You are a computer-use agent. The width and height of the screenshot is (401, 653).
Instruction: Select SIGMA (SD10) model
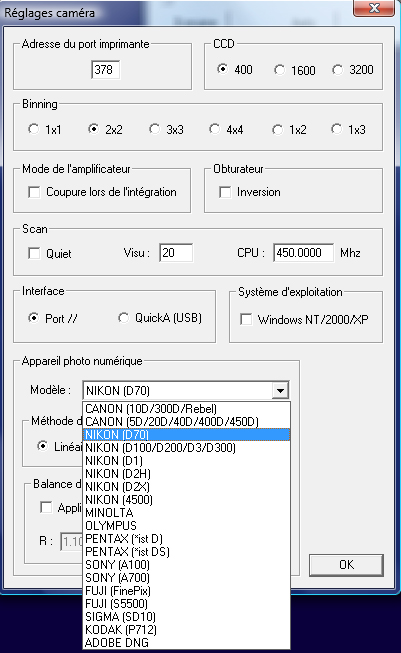pyautogui.click(x=187, y=616)
